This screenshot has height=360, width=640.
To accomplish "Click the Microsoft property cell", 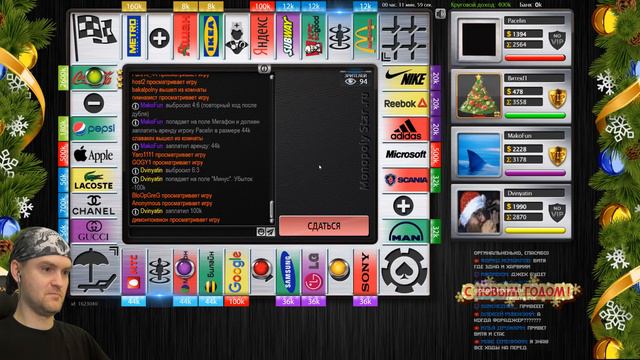I will point(405,155).
